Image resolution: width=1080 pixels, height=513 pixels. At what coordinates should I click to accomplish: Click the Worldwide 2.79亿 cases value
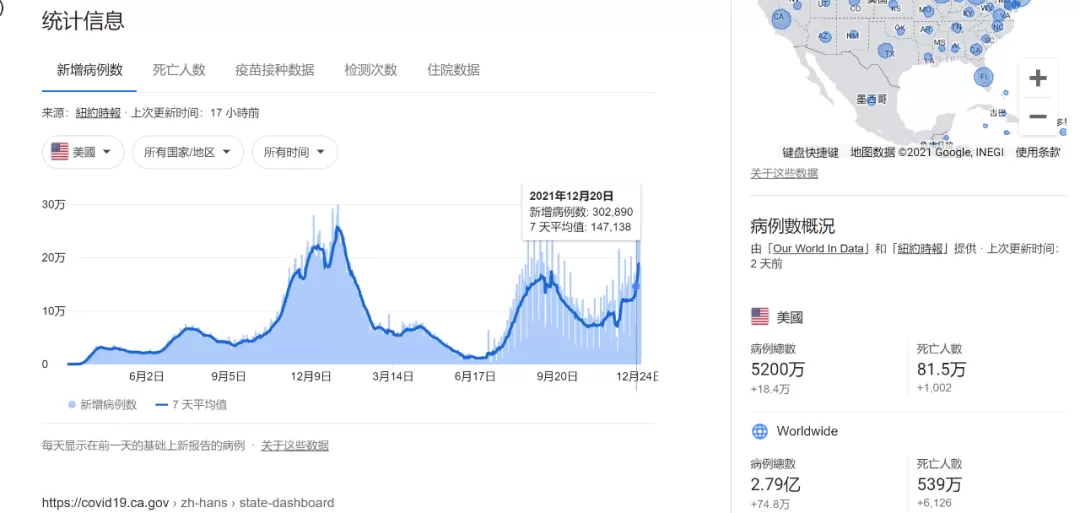(776, 484)
